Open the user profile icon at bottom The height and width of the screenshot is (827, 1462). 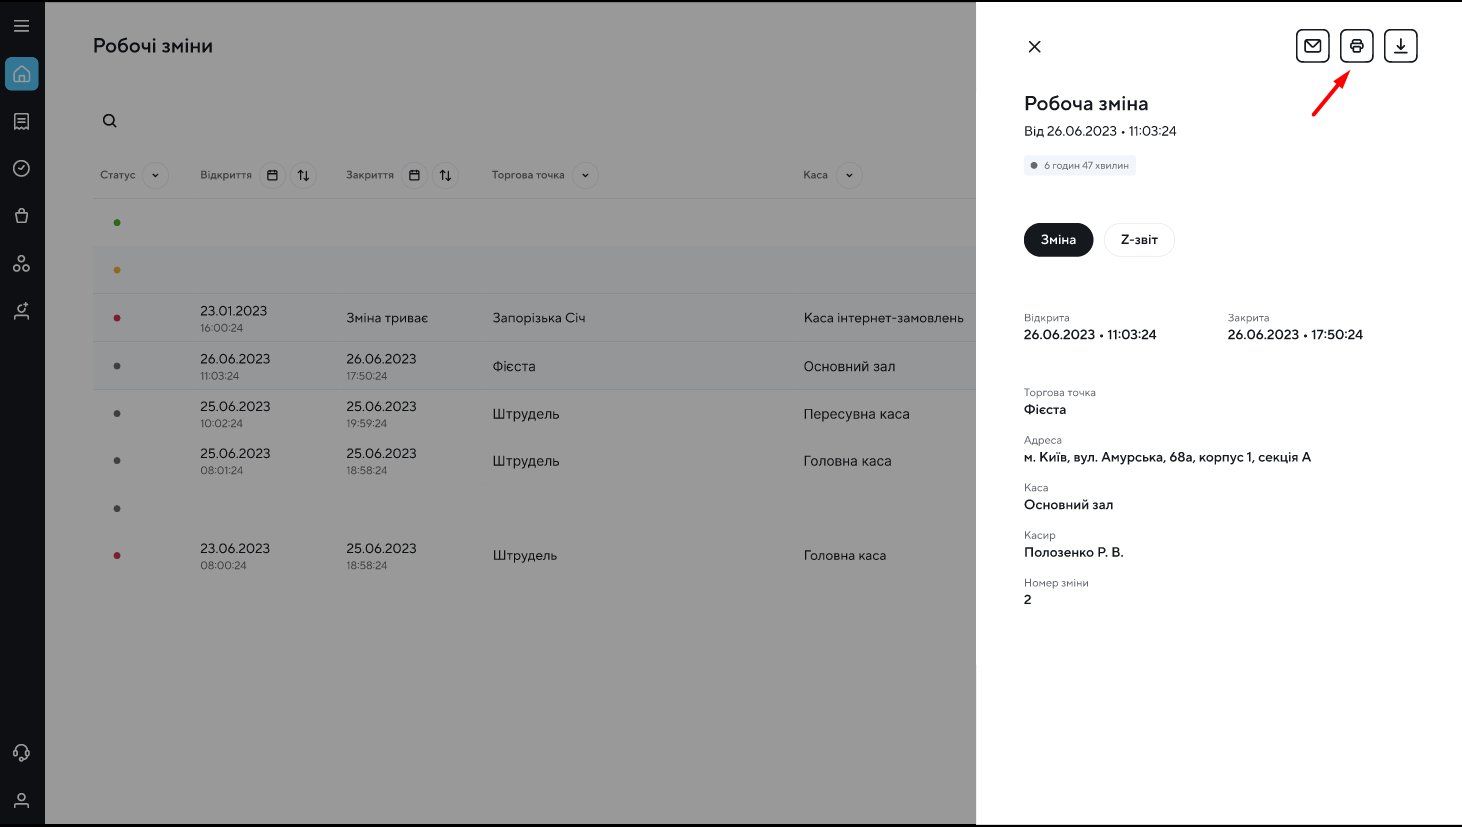click(x=21, y=800)
